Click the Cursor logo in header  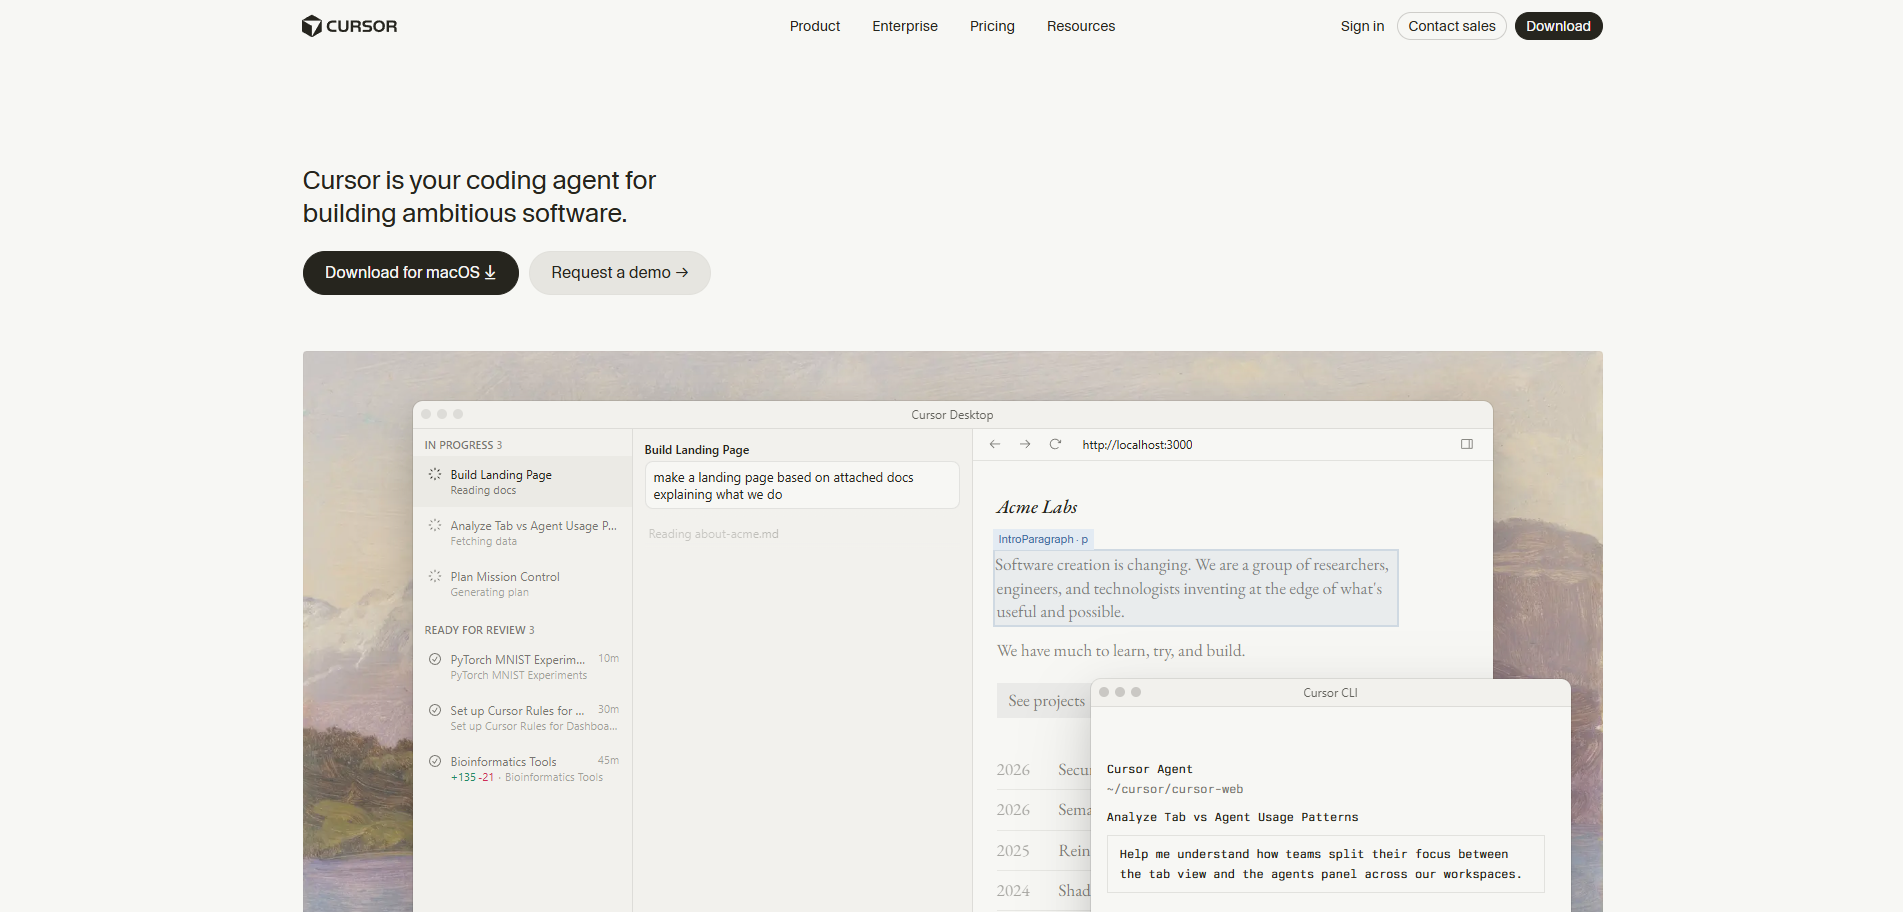(x=349, y=26)
